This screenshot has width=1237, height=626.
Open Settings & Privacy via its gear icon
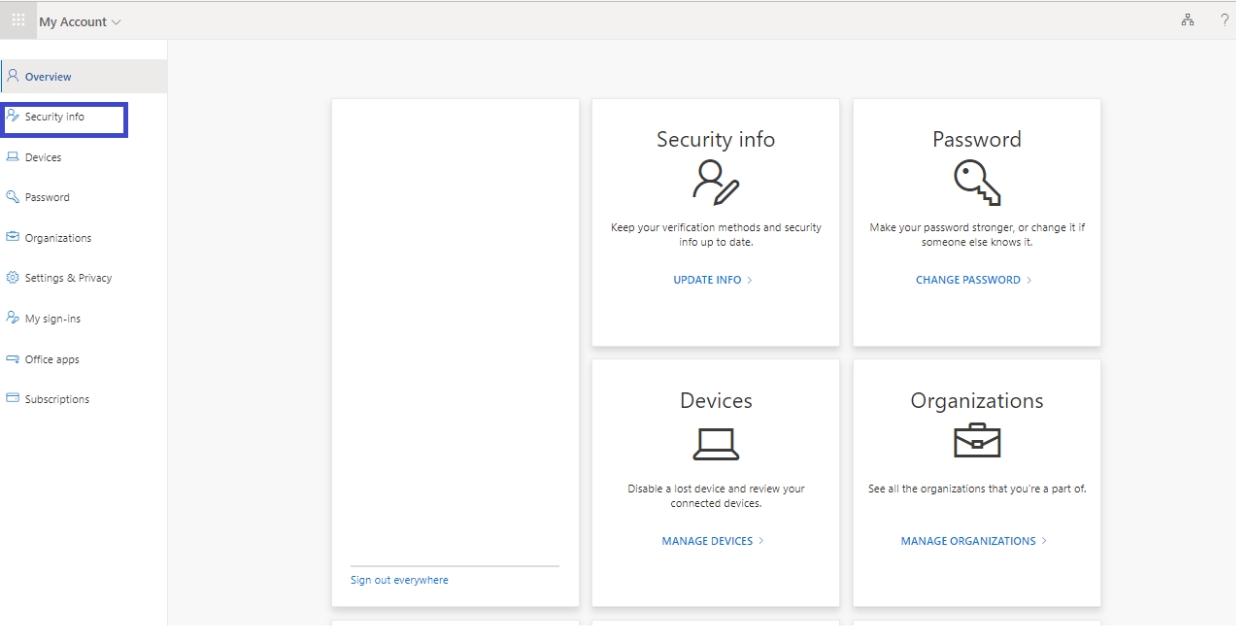coord(14,278)
